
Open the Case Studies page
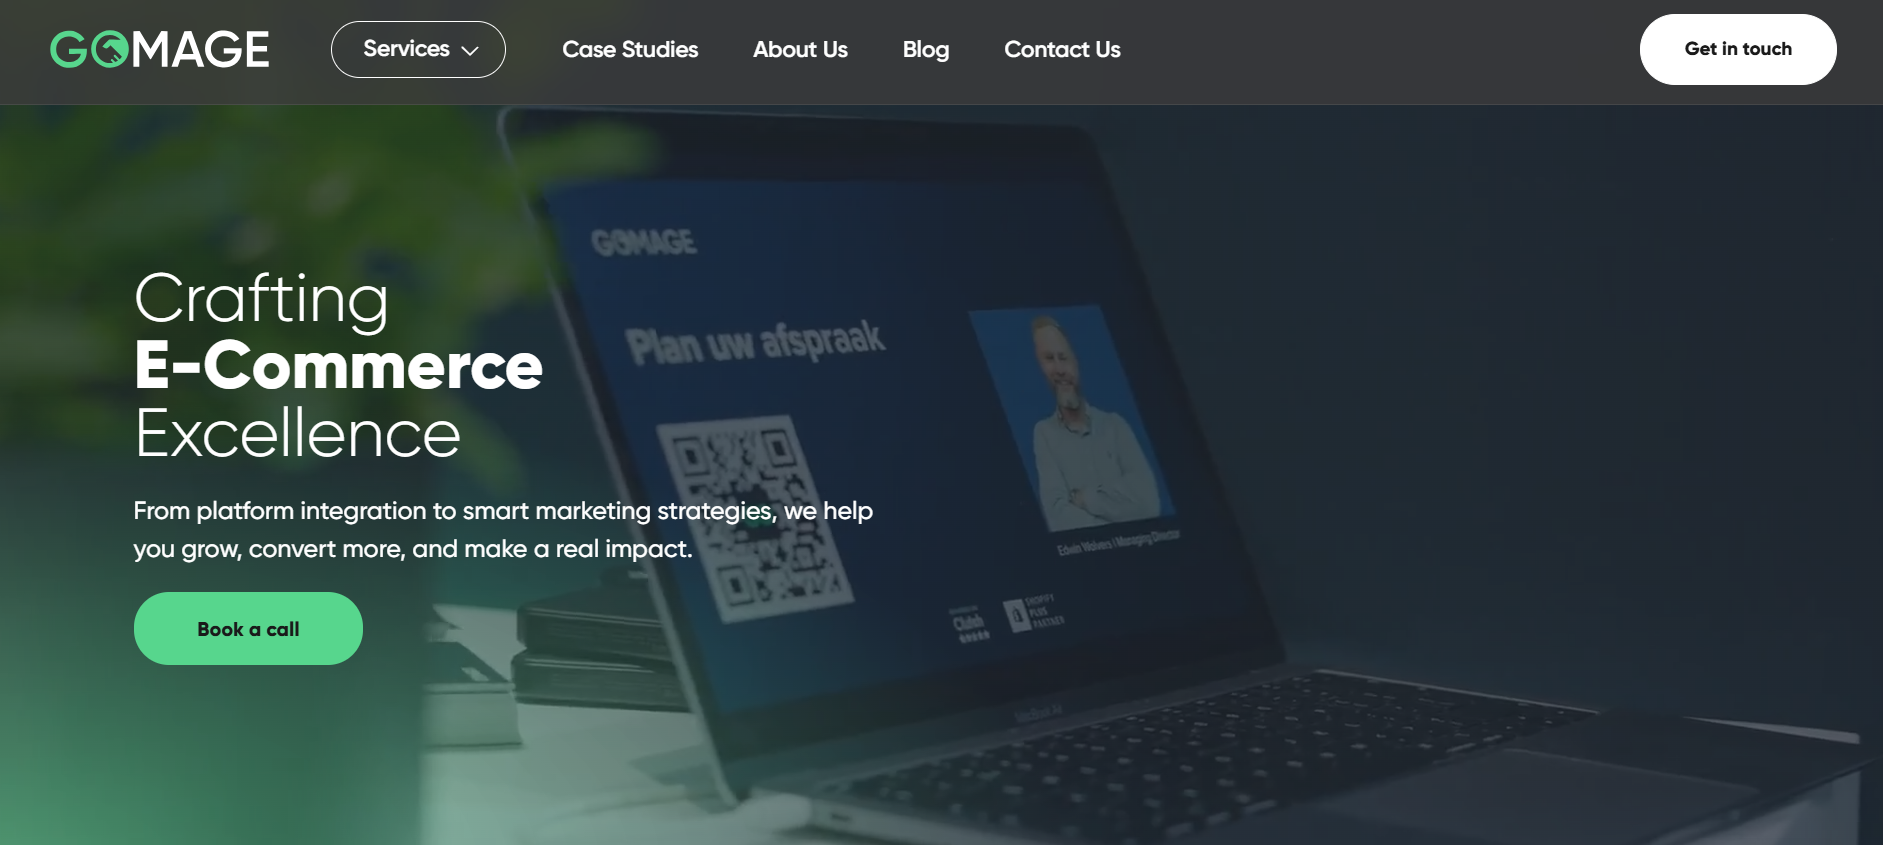point(630,49)
